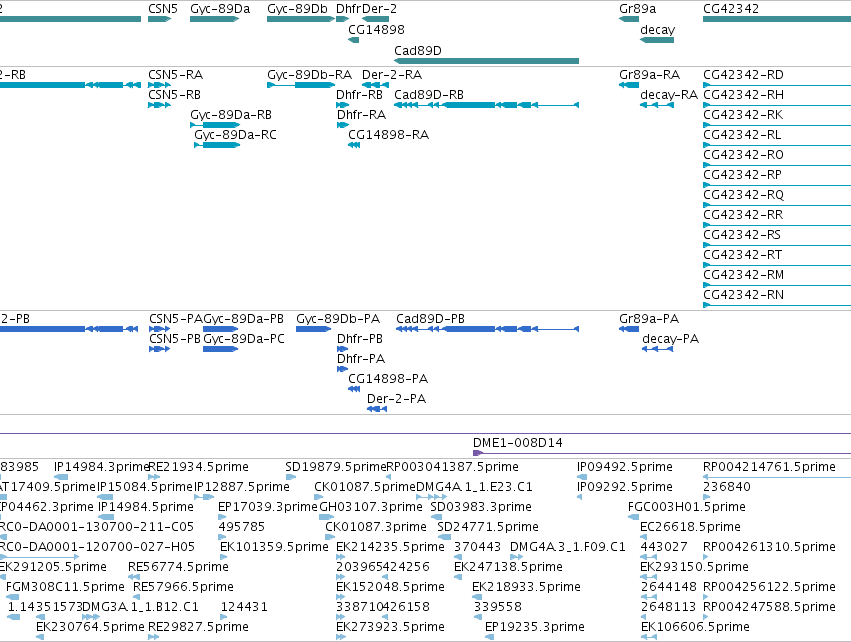Select the Gyc-89Da-RC transcript

(x=217, y=145)
